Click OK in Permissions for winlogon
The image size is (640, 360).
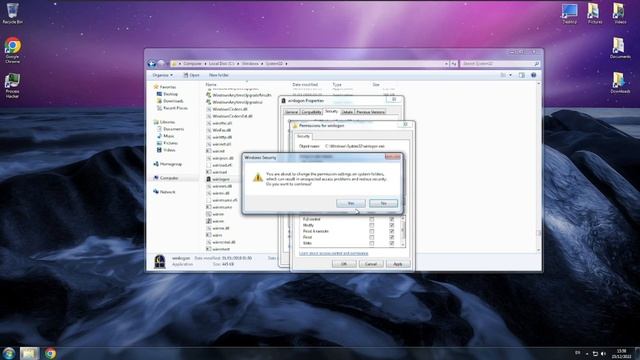pyautogui.click(x=344, y=264)
